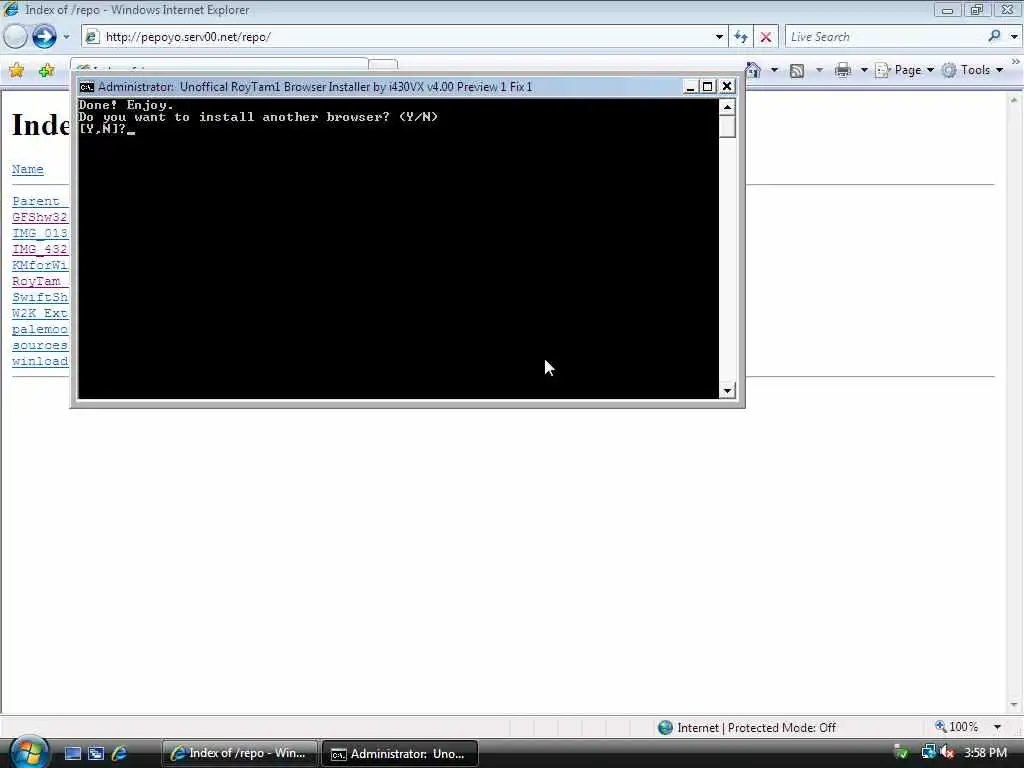Viewport: 1024px width, 768px height.
Task: Click the Home icon in the command bar
Action: 754,70
